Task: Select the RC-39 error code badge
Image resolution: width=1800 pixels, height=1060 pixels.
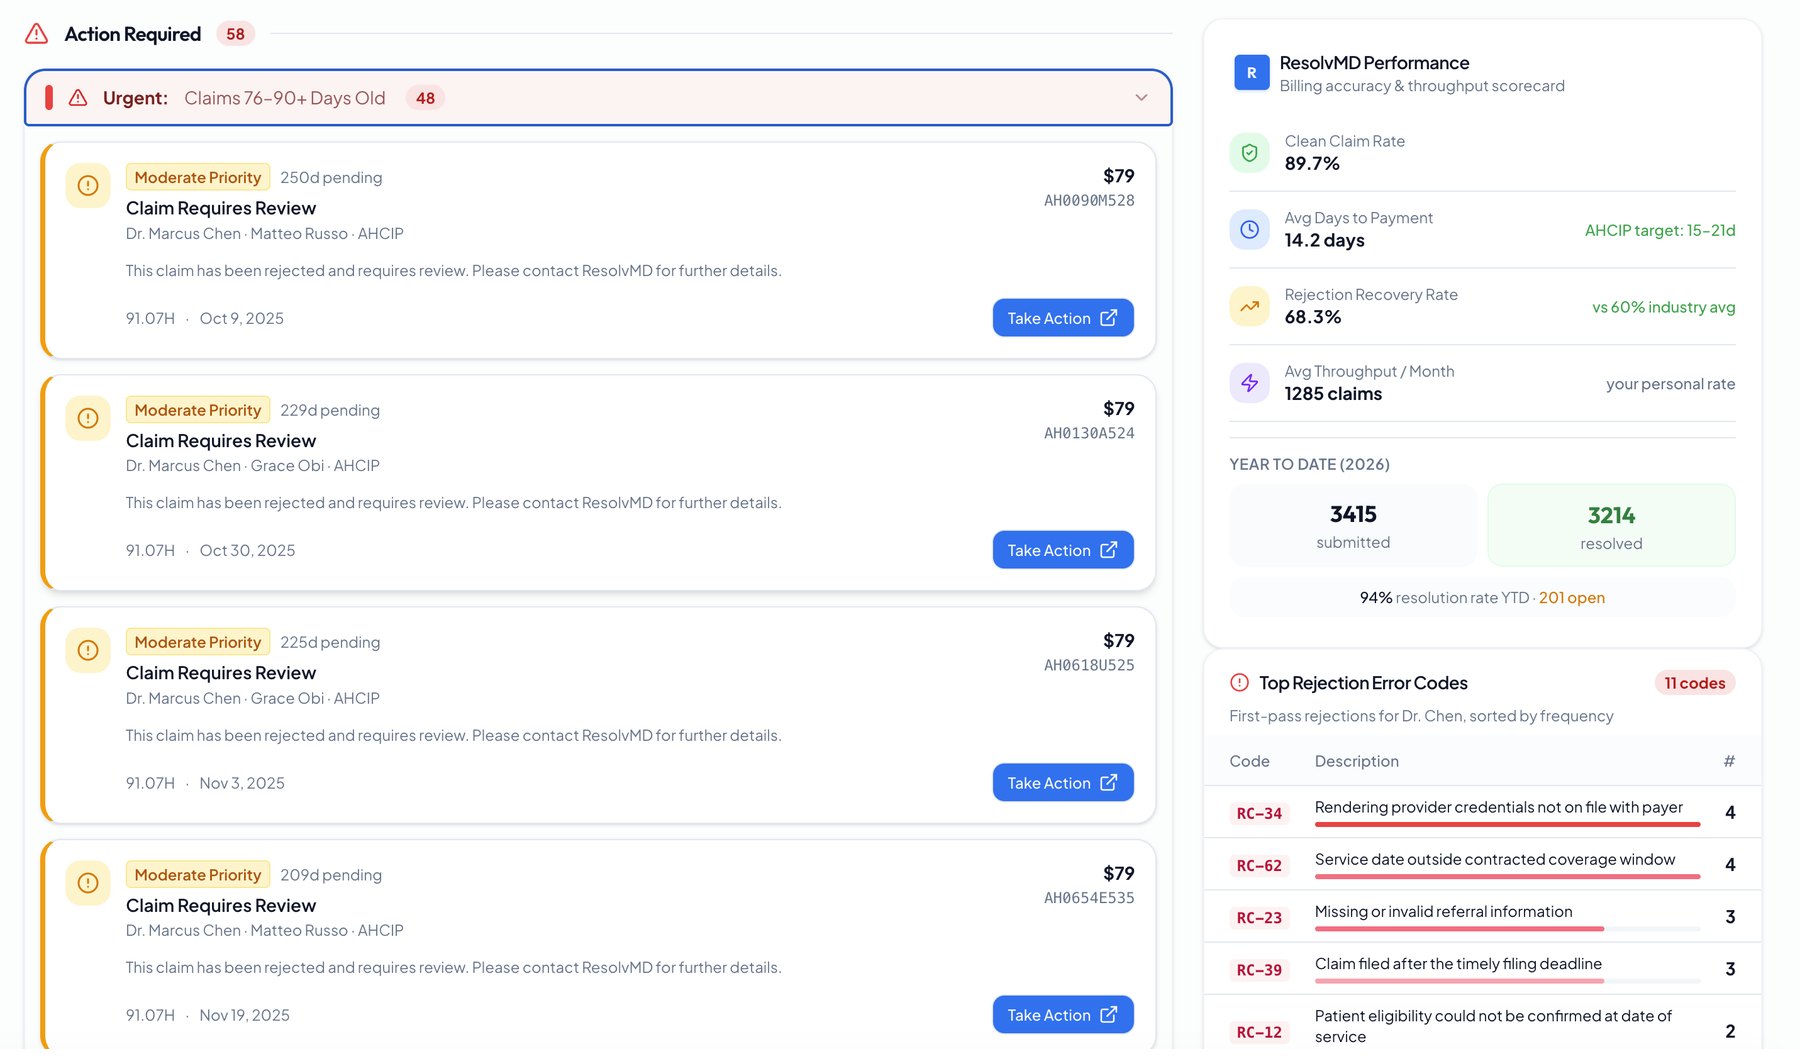Action: click(x=1259, y=969)
